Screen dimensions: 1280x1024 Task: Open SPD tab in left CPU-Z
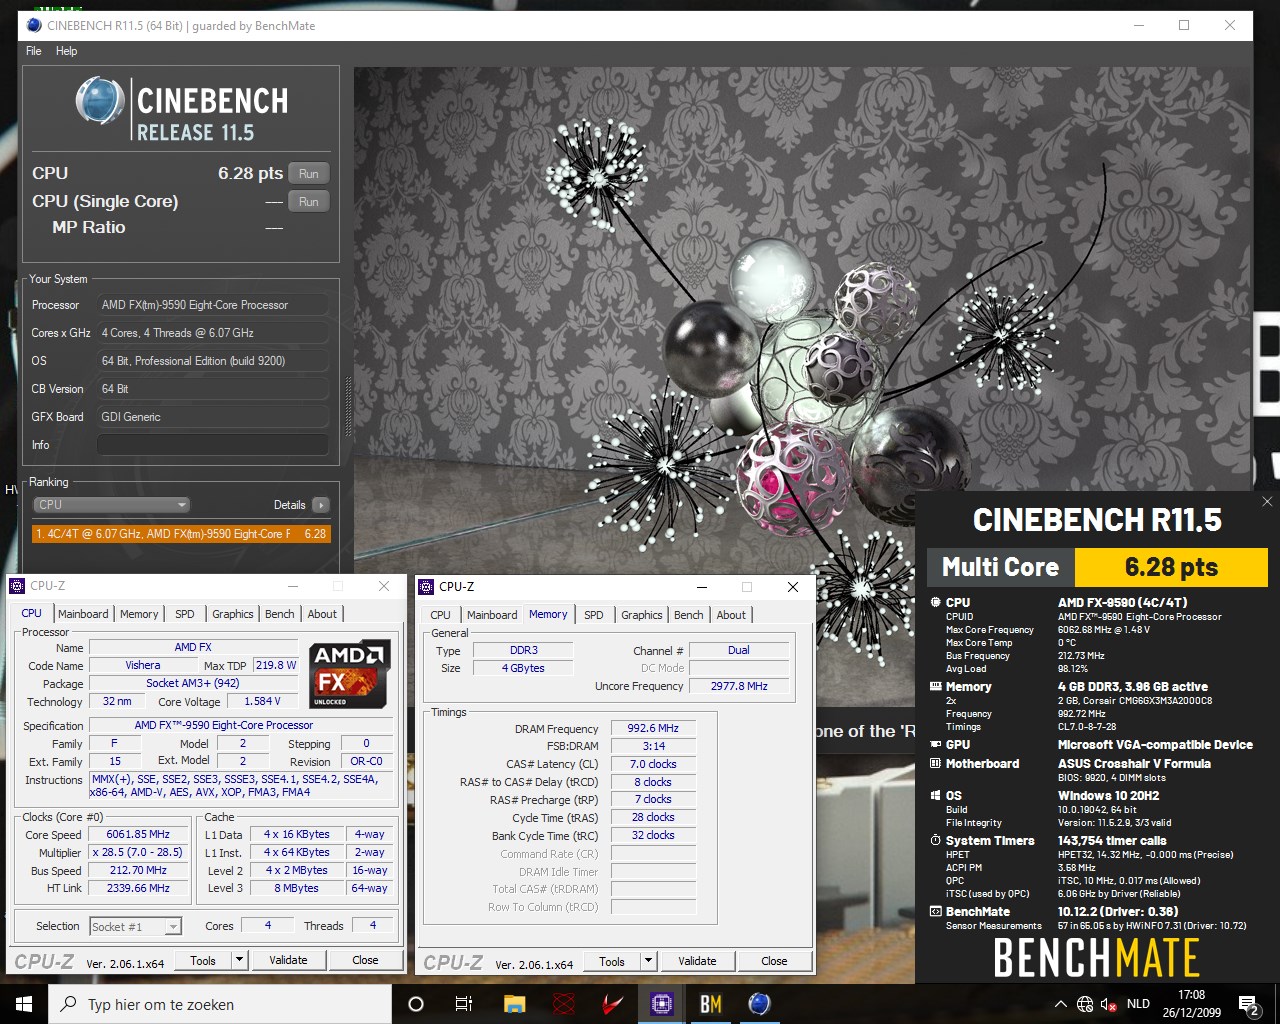tap(185, 614)
